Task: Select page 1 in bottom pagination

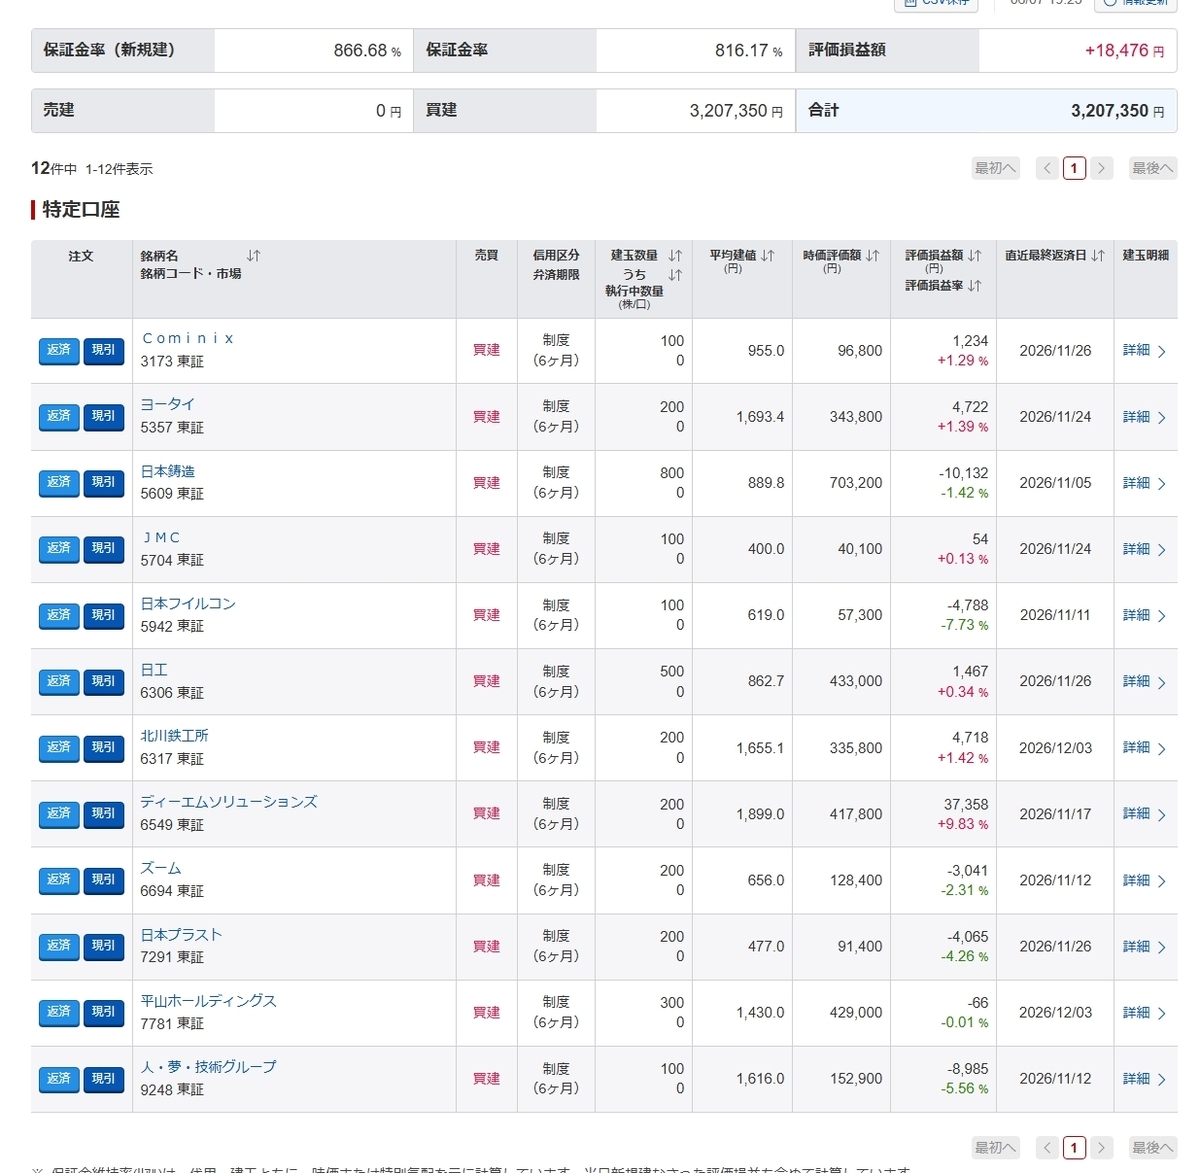Action: (1074, 1148)
